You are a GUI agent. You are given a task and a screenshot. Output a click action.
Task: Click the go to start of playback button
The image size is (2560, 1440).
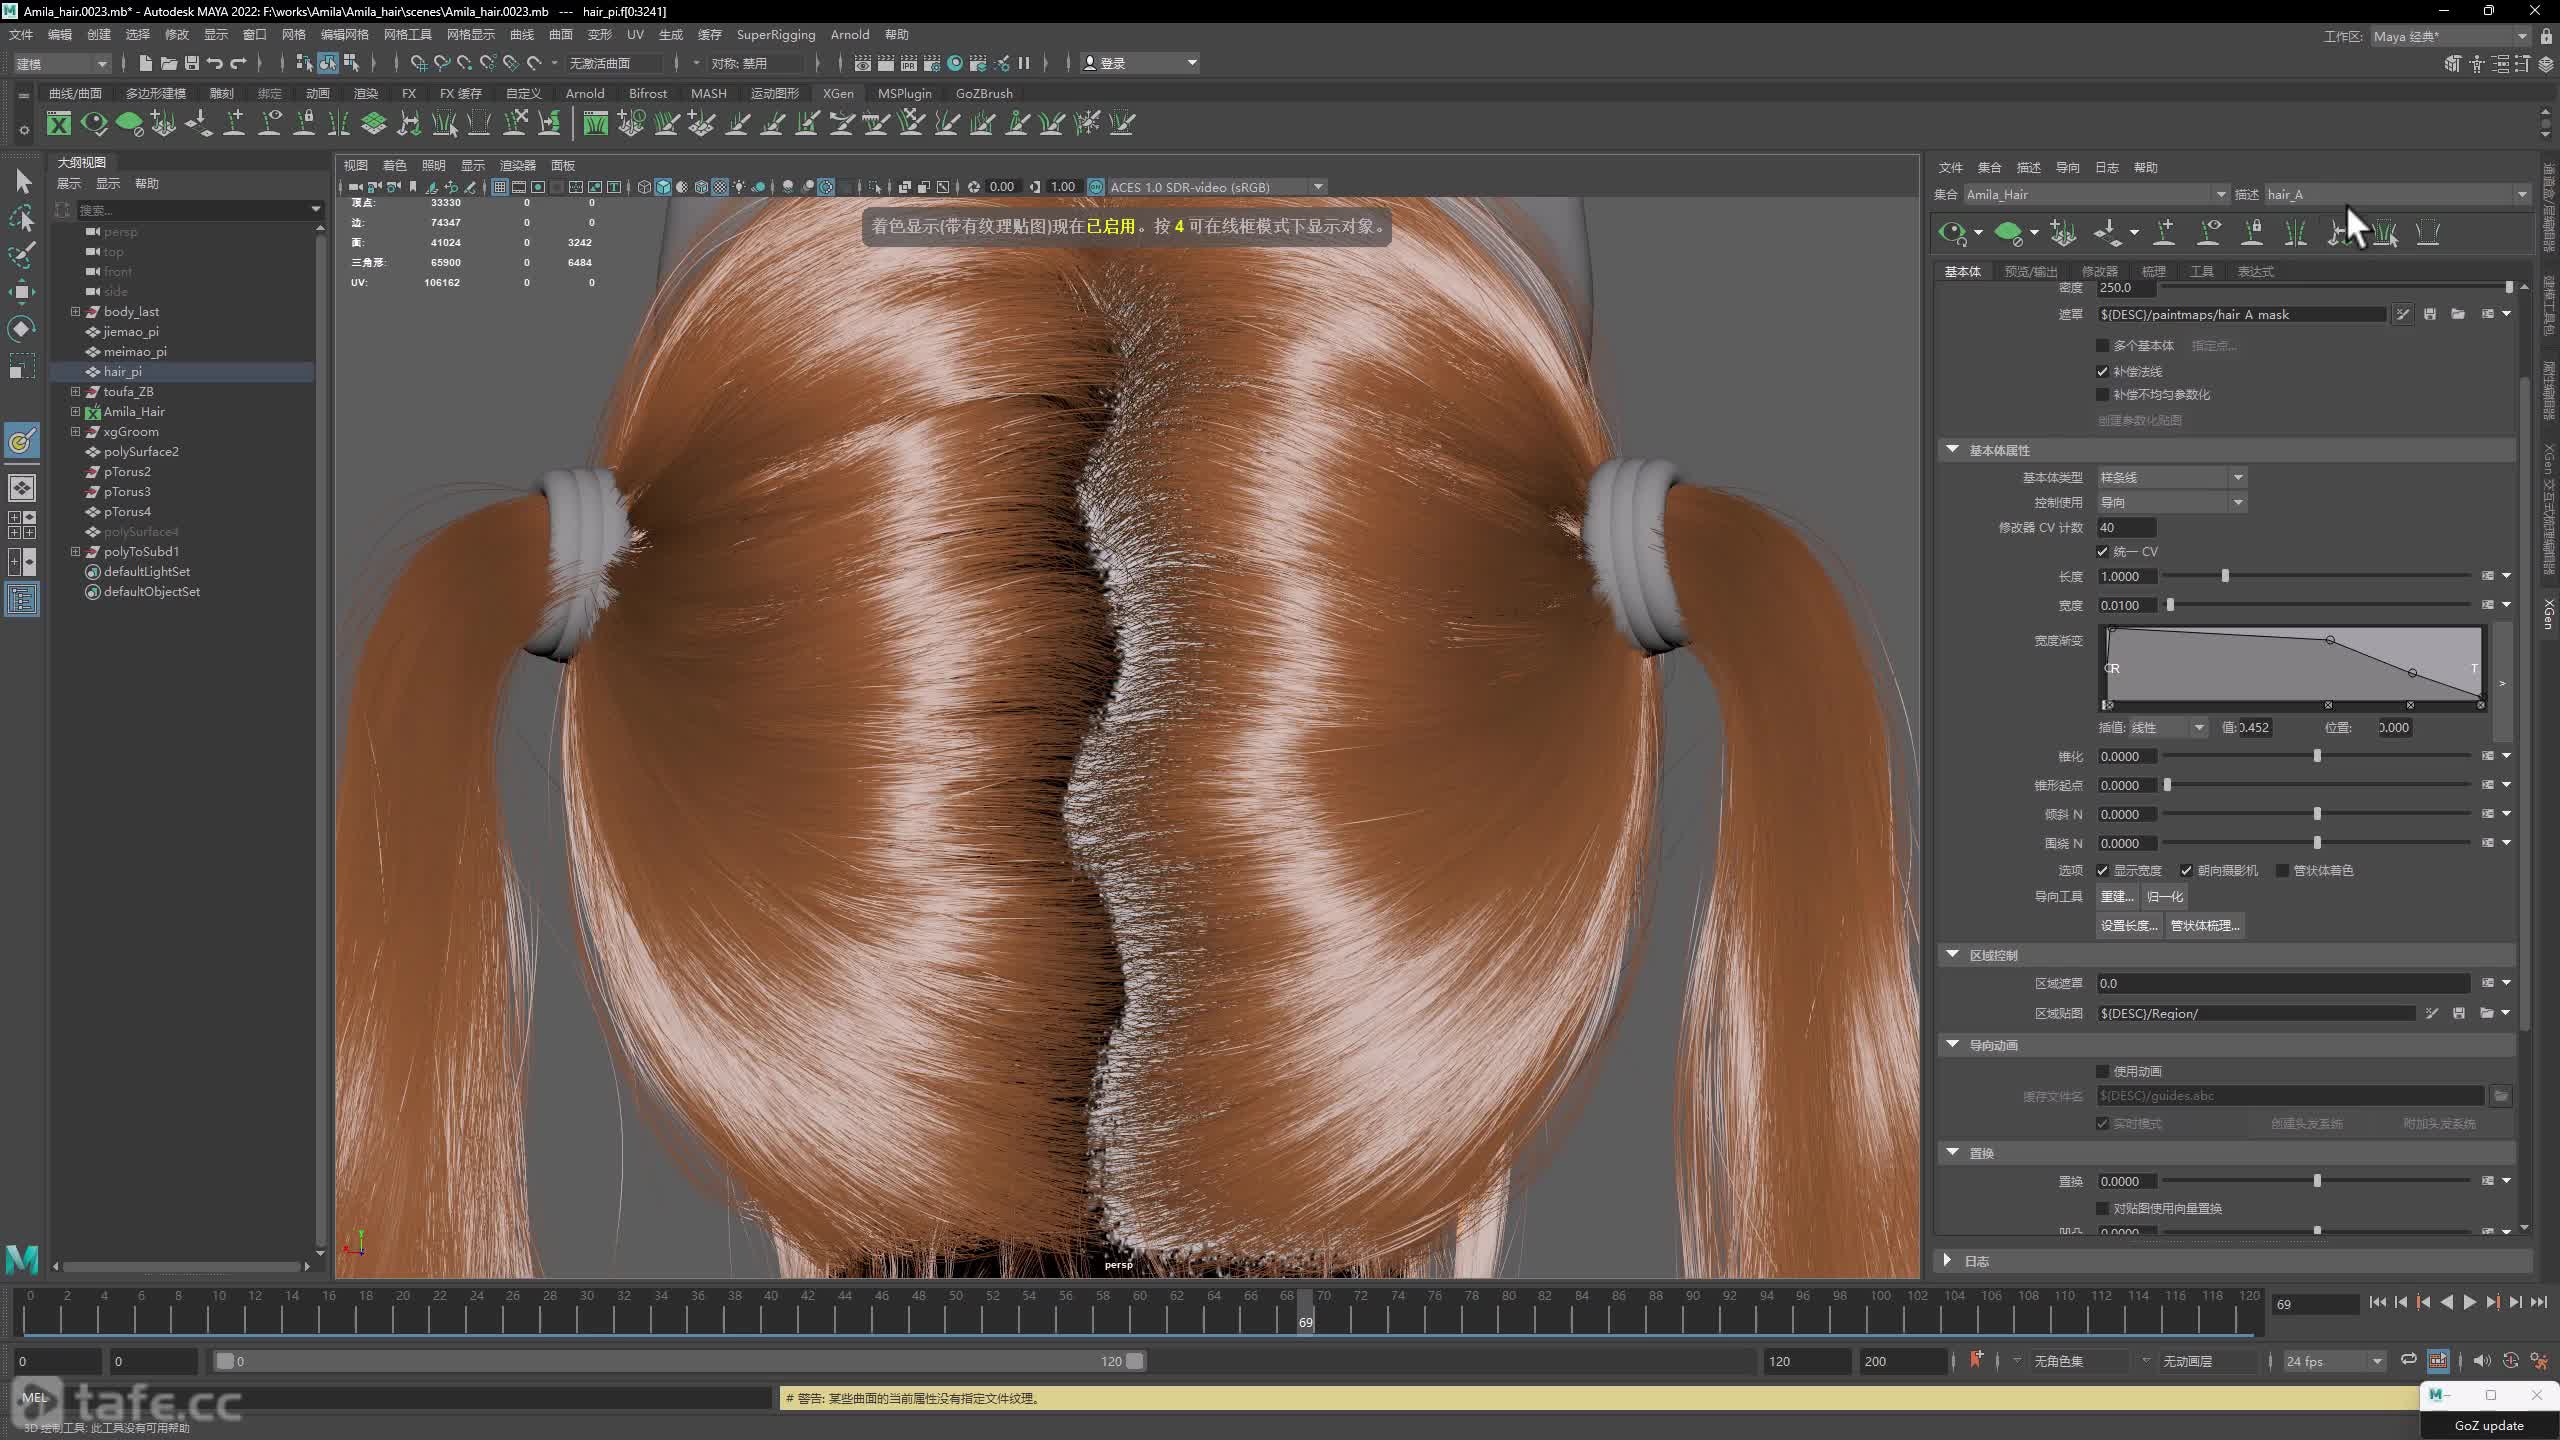2378,1302
